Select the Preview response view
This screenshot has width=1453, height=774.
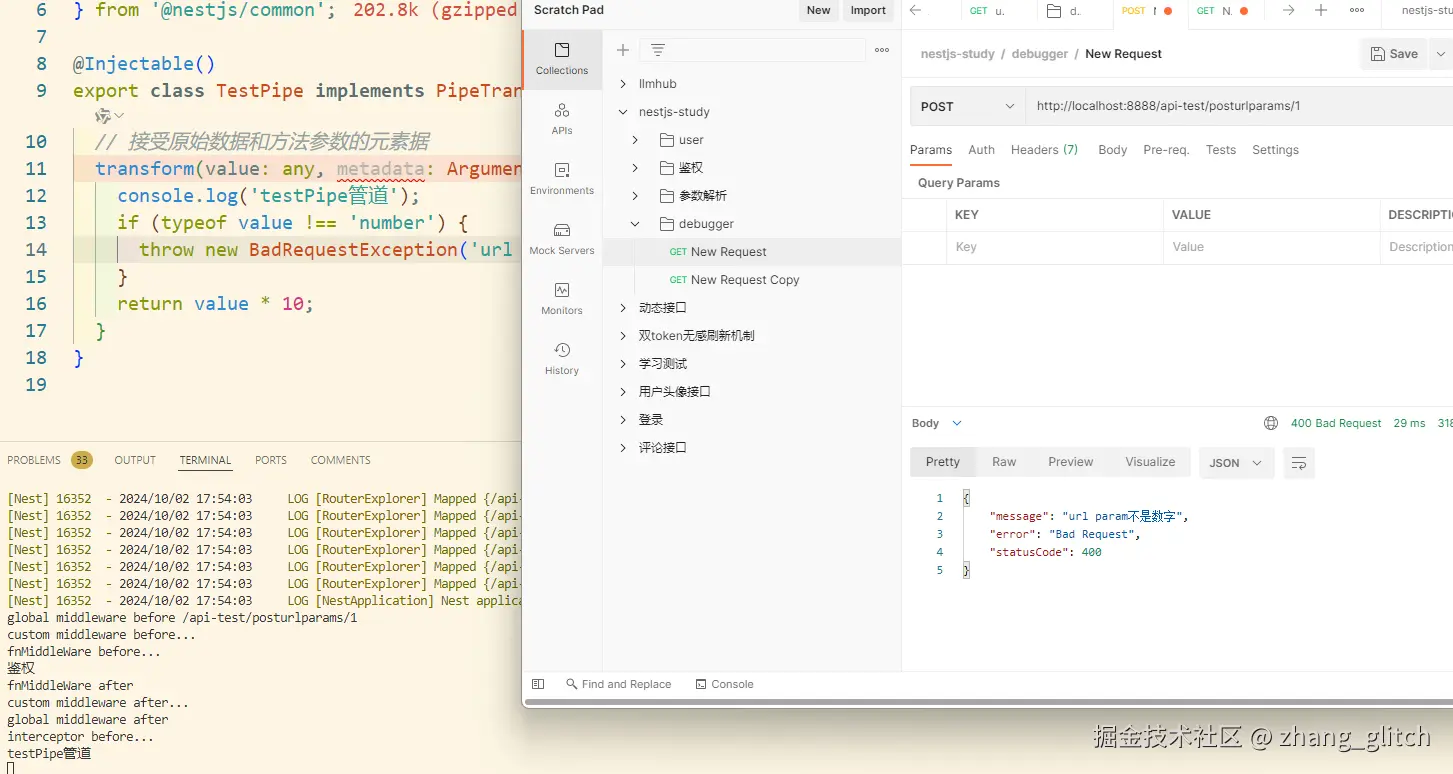click(x=1070, y=462)
